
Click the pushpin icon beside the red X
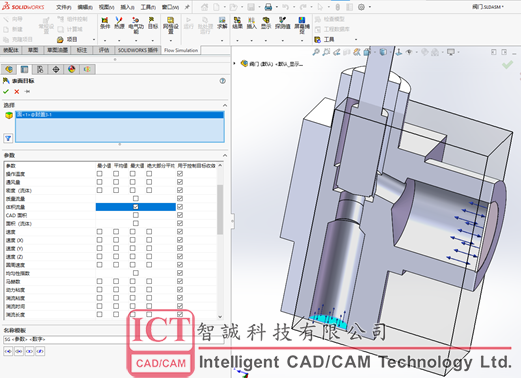click(x=27, y=91)
